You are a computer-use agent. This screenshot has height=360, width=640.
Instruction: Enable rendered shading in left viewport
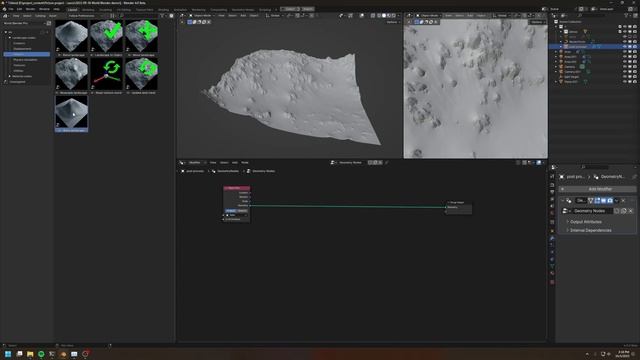393,16
